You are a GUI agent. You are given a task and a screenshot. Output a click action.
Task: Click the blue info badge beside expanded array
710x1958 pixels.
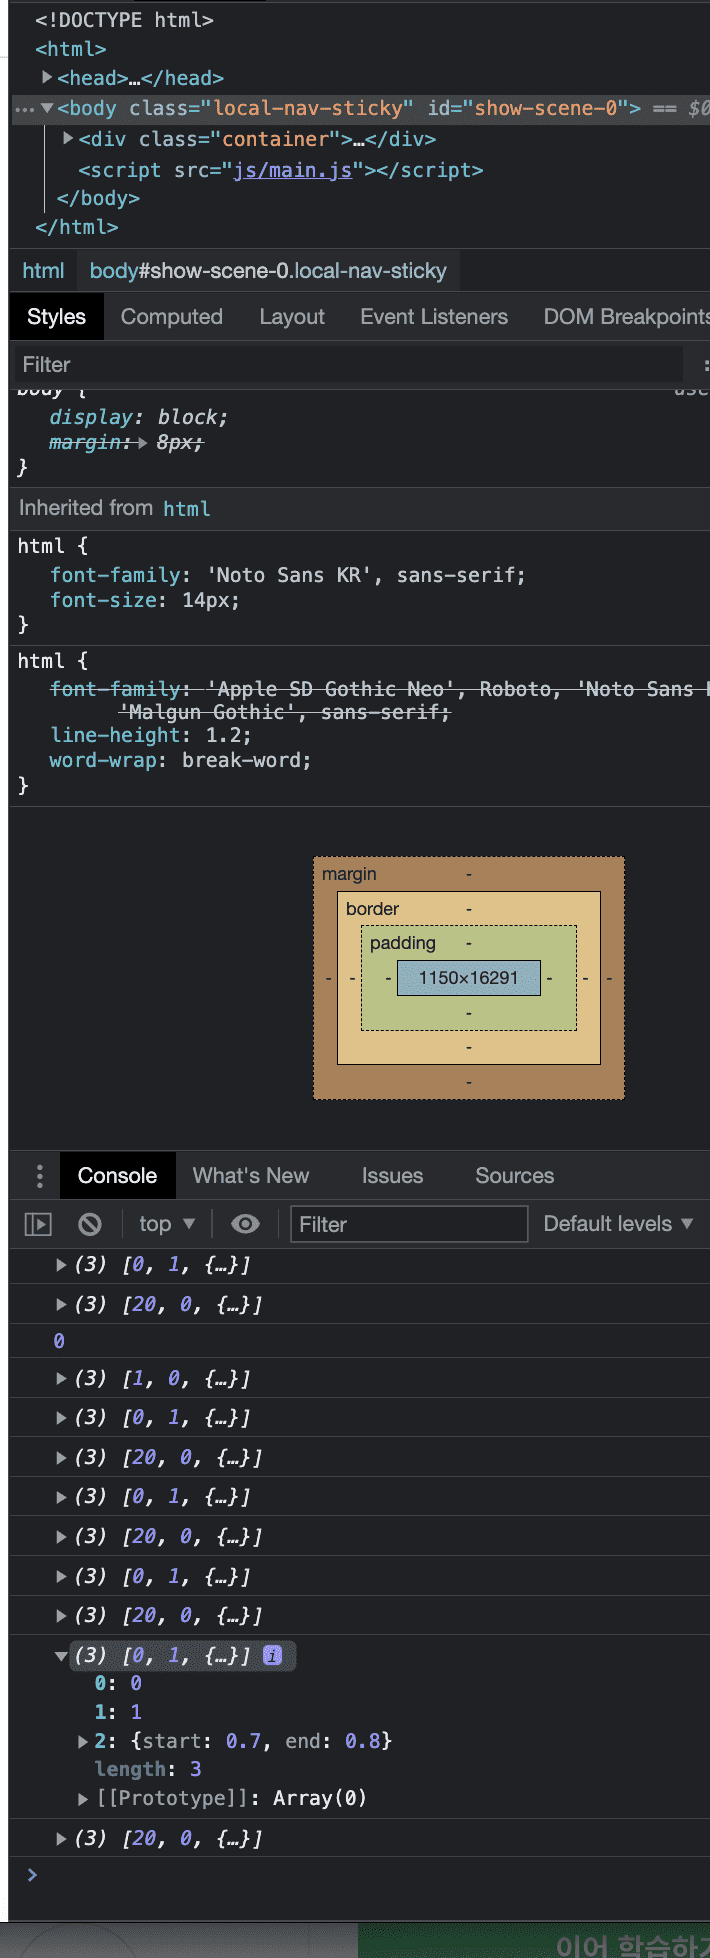(272, 1655)
